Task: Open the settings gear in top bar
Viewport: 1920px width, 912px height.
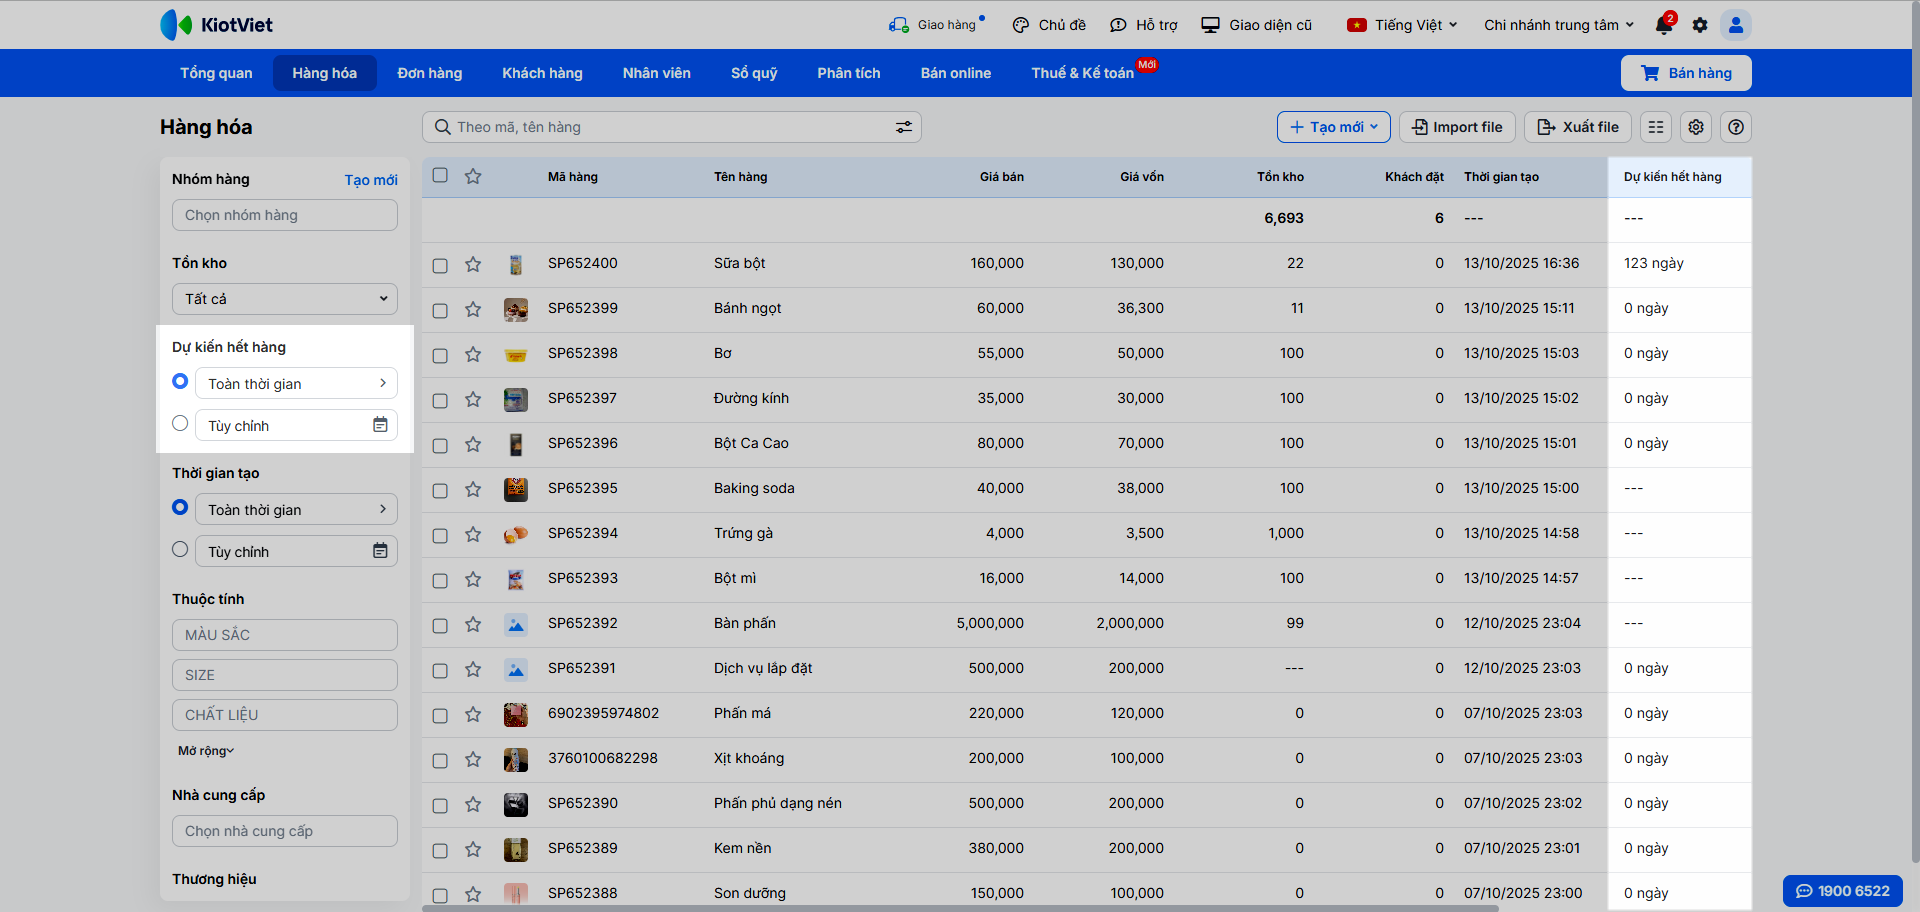Action: (x=1700, y=25)
